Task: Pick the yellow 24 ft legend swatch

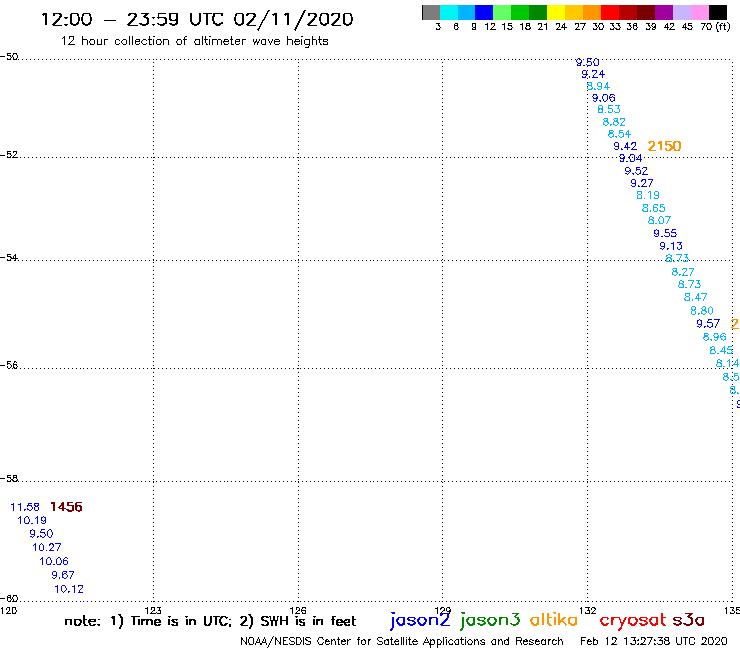Action: tap(556, 12)
